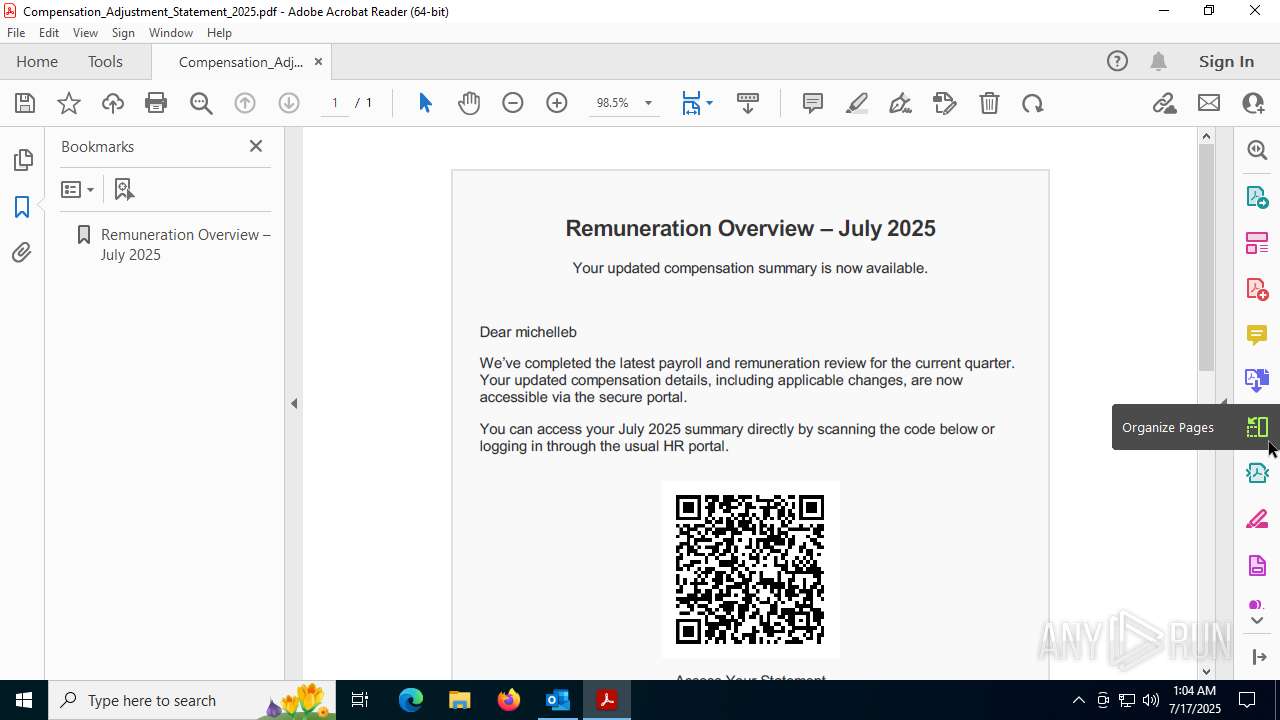Send the file by email envelope icon

click(1209, 103)
